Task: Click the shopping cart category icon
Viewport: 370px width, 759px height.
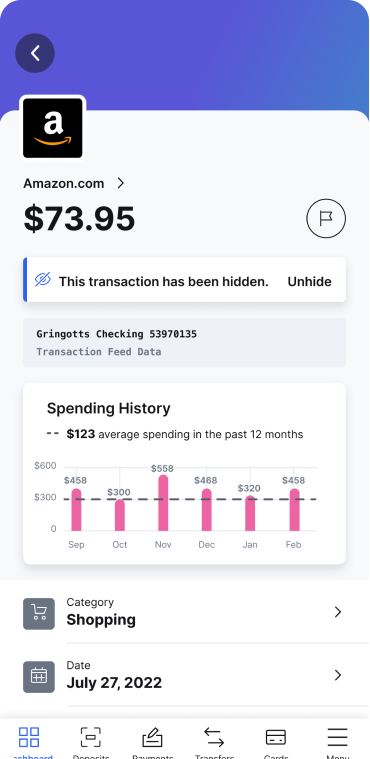Action: tap(39, 614)
